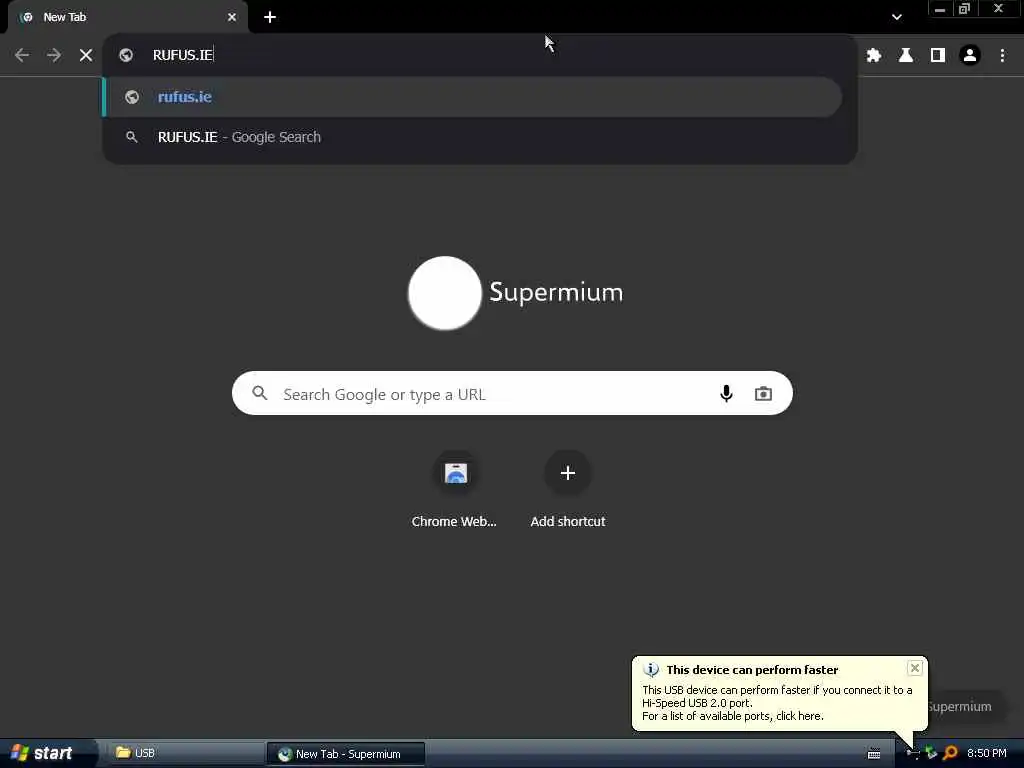Click the USB device tray icon
The width and height of the screenshot is (1024, 768).
[x=913, y=754]
